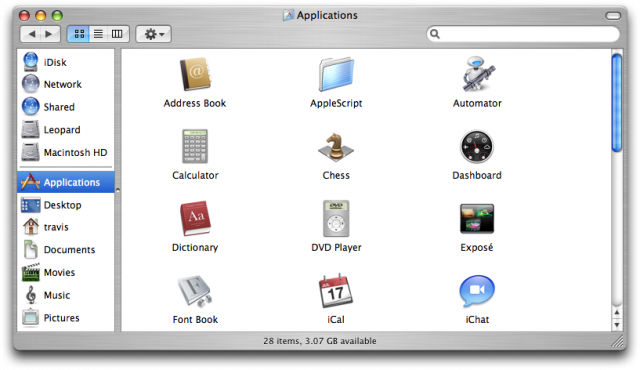Image resolution: width=640 pixels, height=370 pixels.
Task: Click the scroll up arrow
Action: 617,312
